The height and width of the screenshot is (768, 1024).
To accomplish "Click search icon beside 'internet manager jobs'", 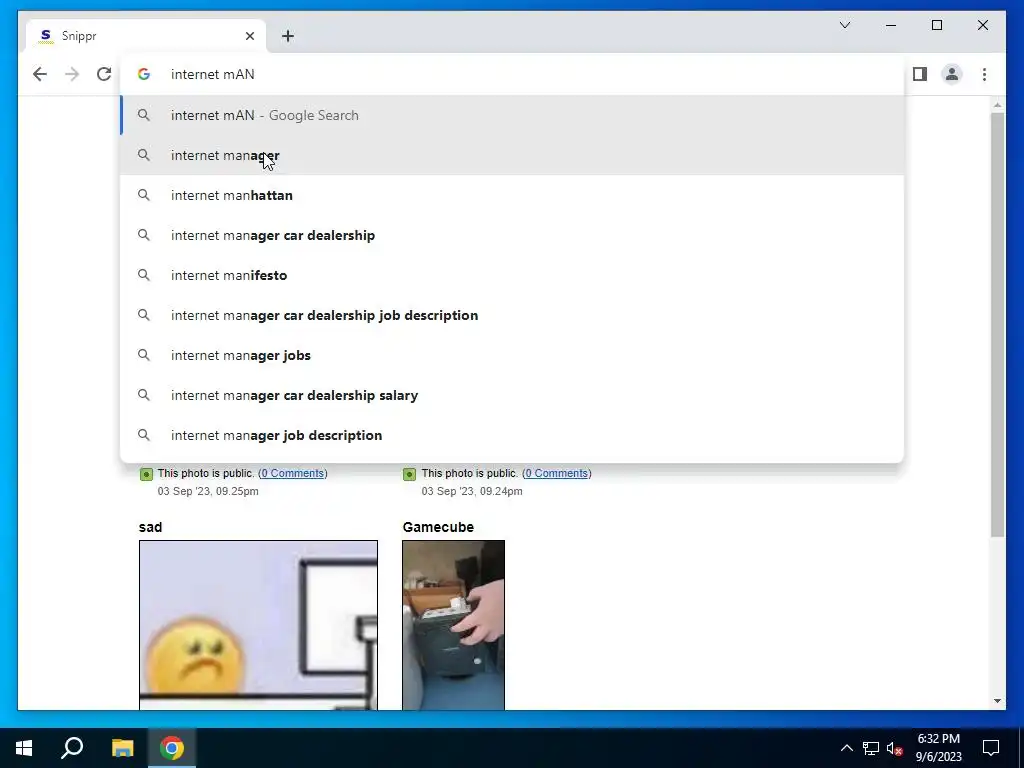I will tap(144, 355).
